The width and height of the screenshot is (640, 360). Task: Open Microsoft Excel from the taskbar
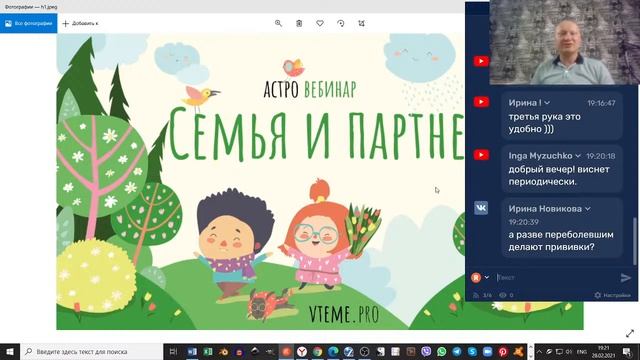207,351
